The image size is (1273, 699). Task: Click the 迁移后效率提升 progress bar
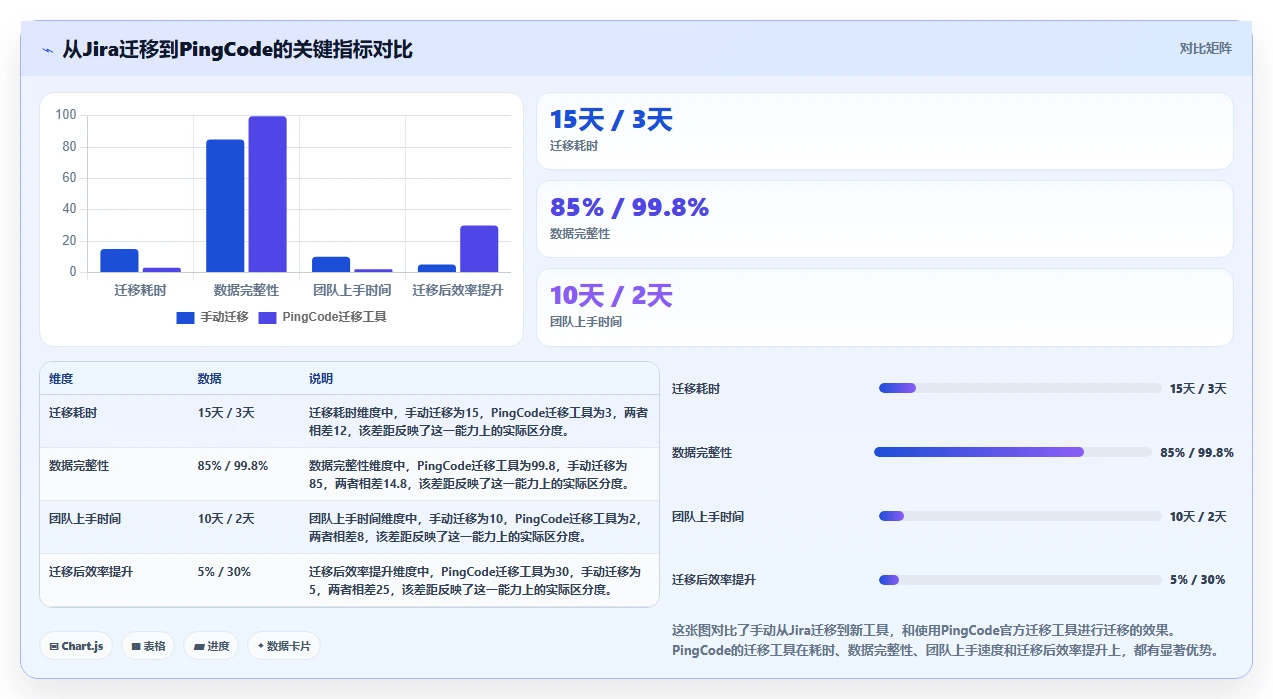(x=1020, y=580)
